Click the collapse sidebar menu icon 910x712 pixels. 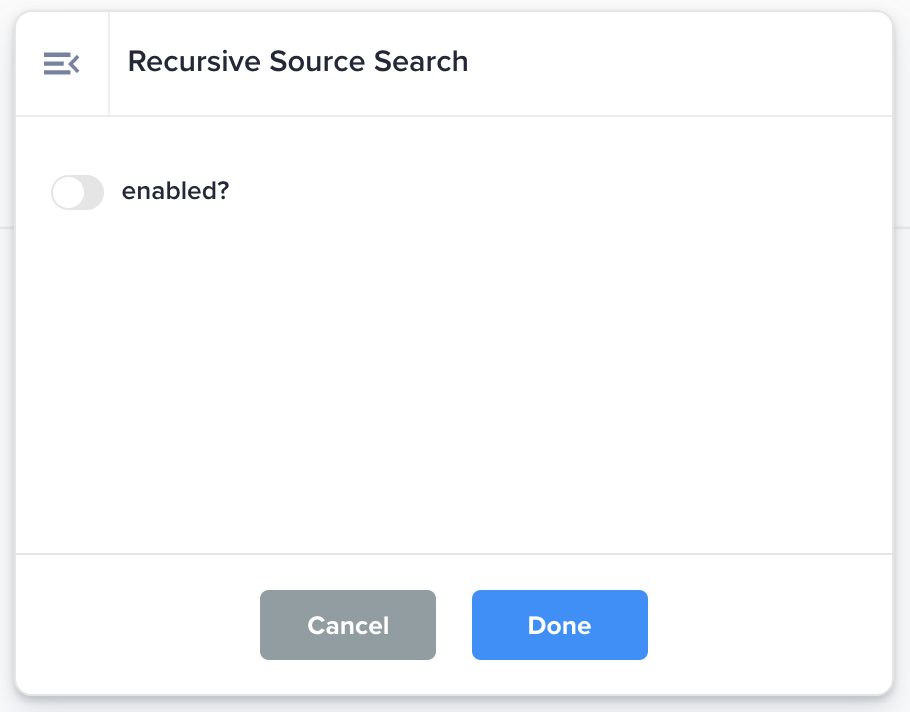[x=61, y=64]
